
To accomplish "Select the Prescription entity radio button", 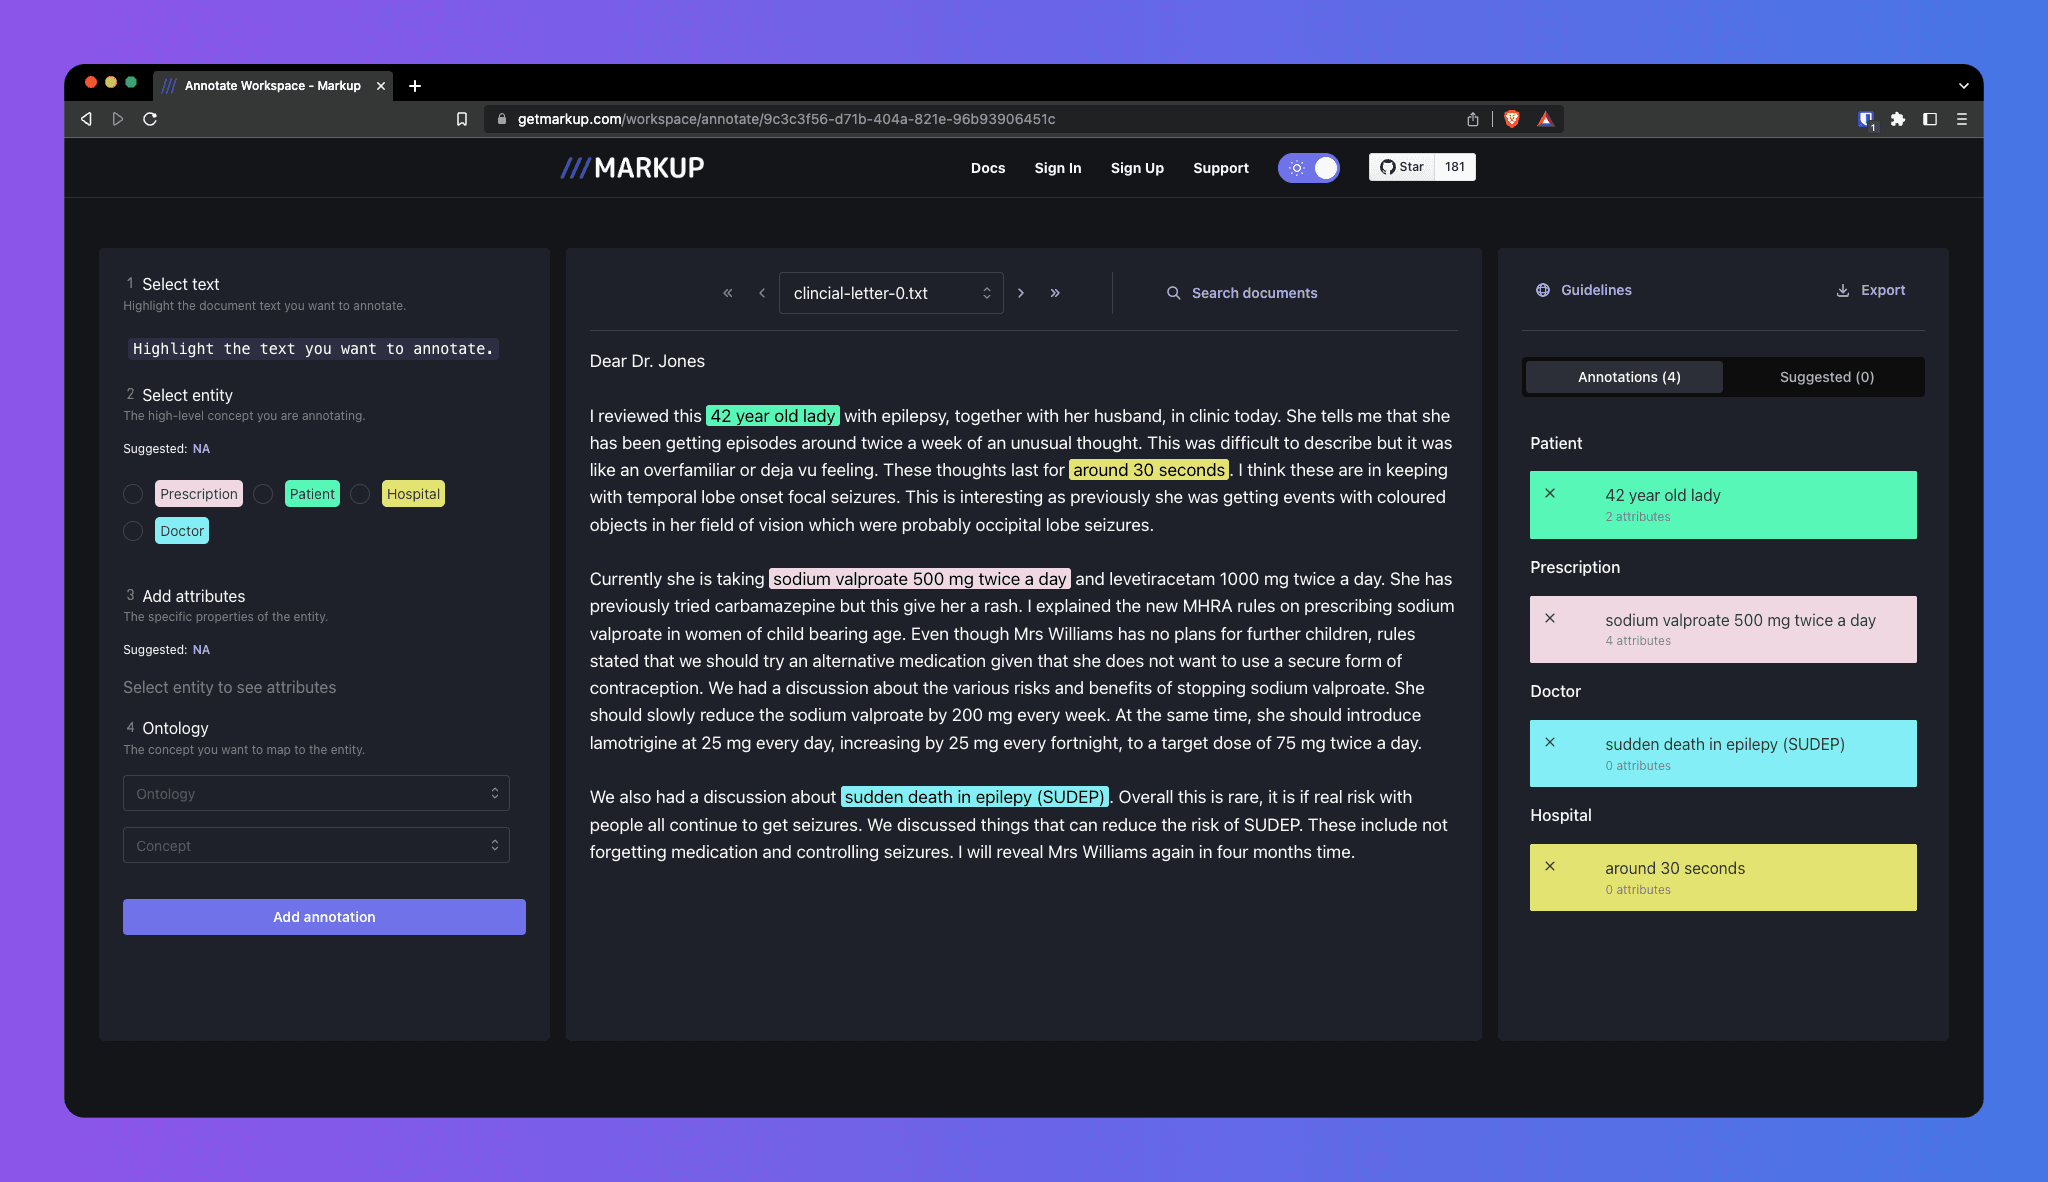I will click(133, 494).
